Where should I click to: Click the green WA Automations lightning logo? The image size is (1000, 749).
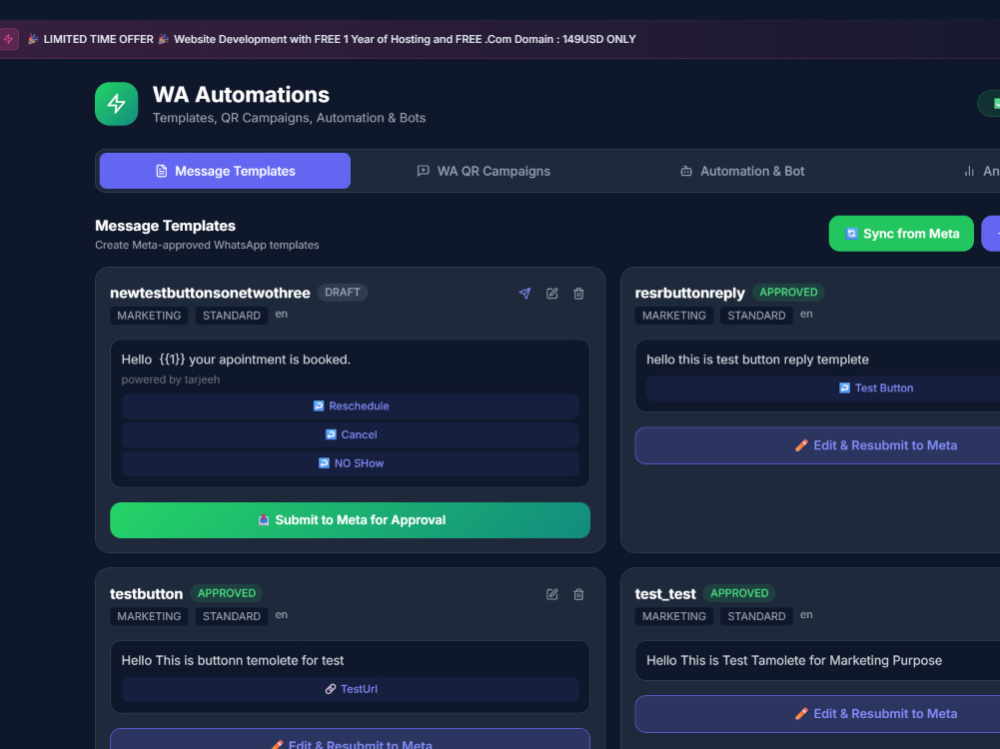[116, 103]
